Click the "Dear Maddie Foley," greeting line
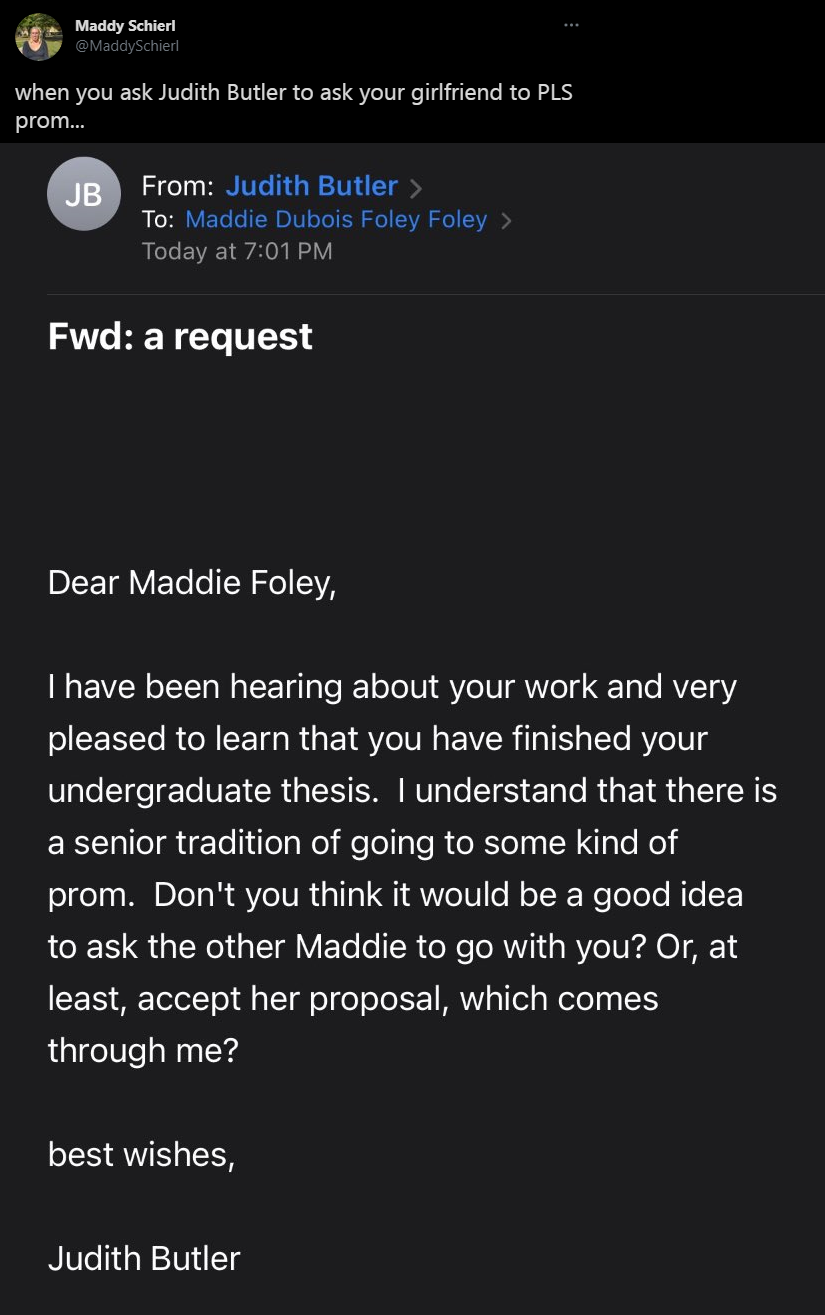The image size is (825, 1315). [x=192, y=582]
